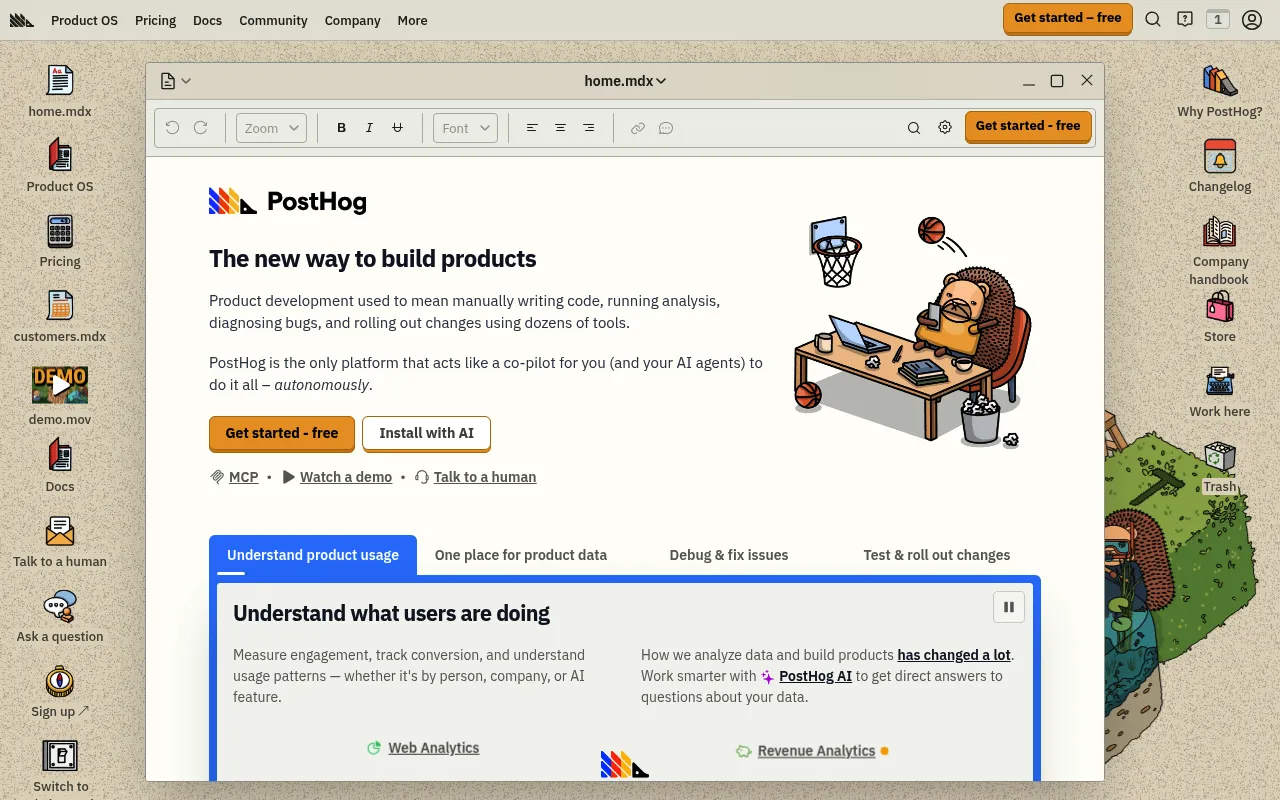This screenshot has height=800, width=1280.
Task: Select the Understand product usage tab
Action: tap(313, 555)
